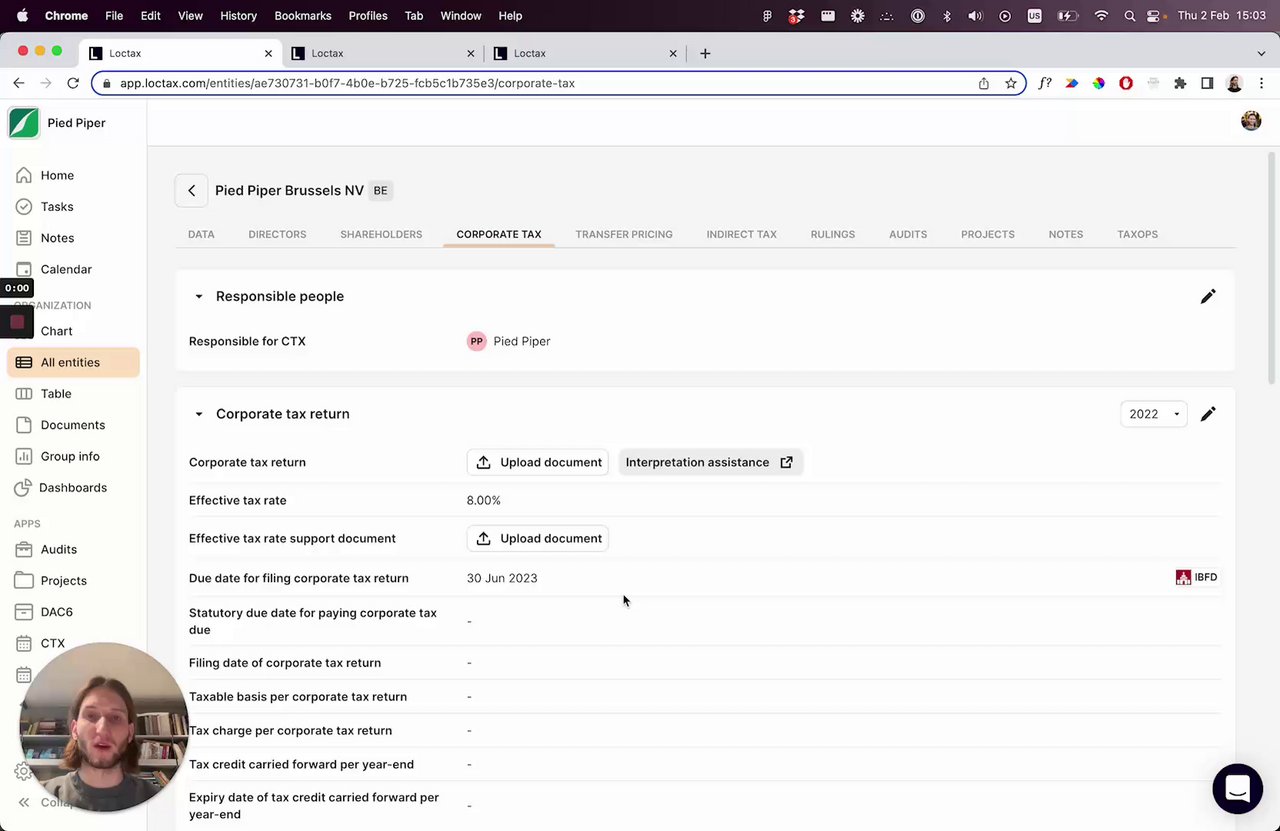Edit the Responsible people section
The width and height of the screenshot is (1280, 831).
coord(1208,296)
